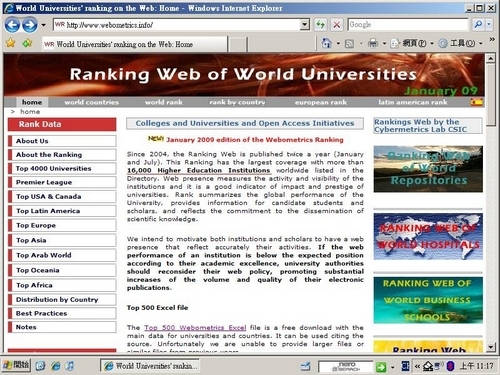The image size is (500, 375).
Task: Open 'About the Ranking' sidebar link
Action: coord(62,155)
